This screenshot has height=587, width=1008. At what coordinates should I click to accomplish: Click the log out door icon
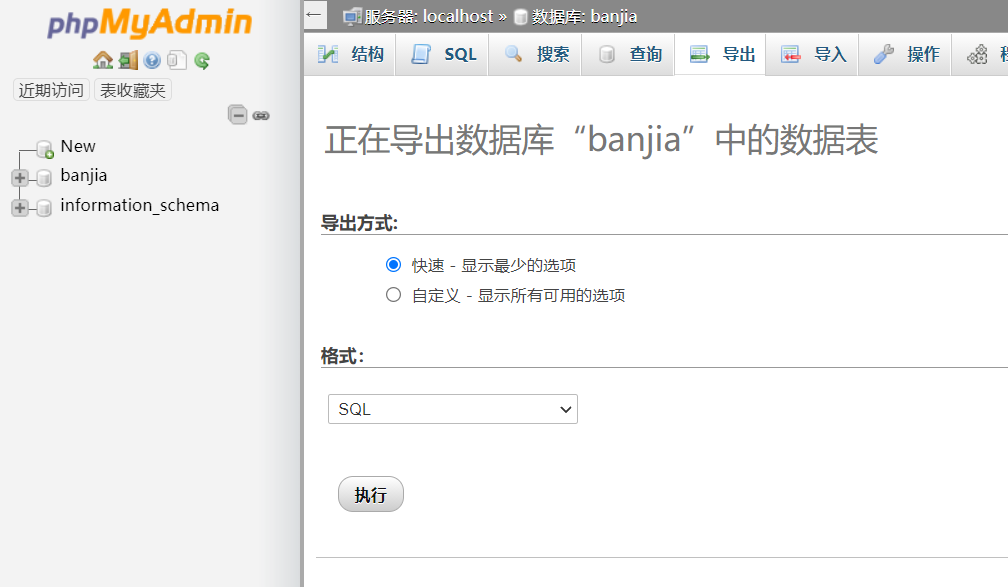coord(127,60)
